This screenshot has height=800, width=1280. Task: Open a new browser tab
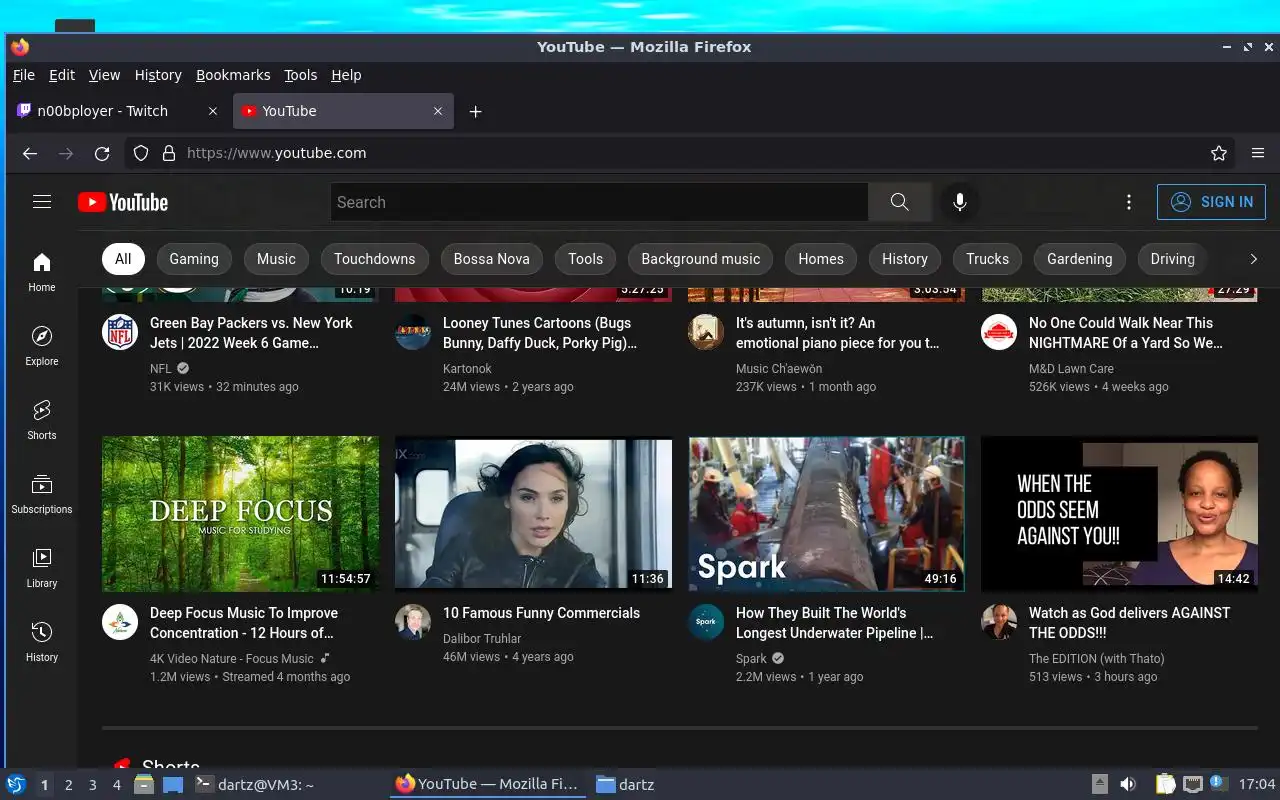point(476,111)
